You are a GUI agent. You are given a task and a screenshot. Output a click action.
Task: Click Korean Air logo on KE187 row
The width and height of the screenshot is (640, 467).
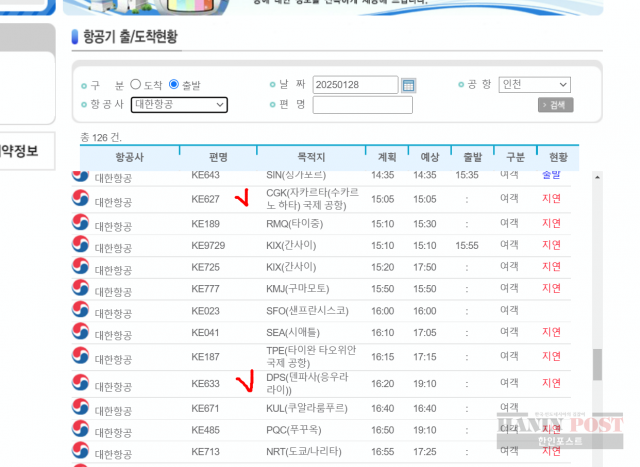81,356
